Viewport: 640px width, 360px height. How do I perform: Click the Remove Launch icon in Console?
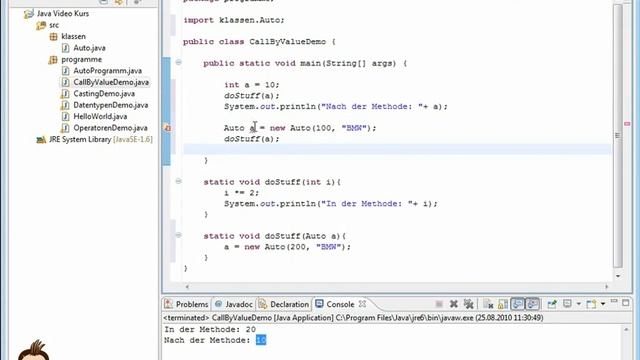[x=453, y=304]
